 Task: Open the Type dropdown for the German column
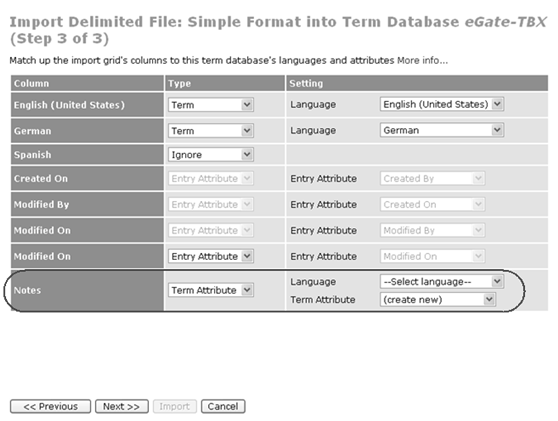[x=211, y=131]
